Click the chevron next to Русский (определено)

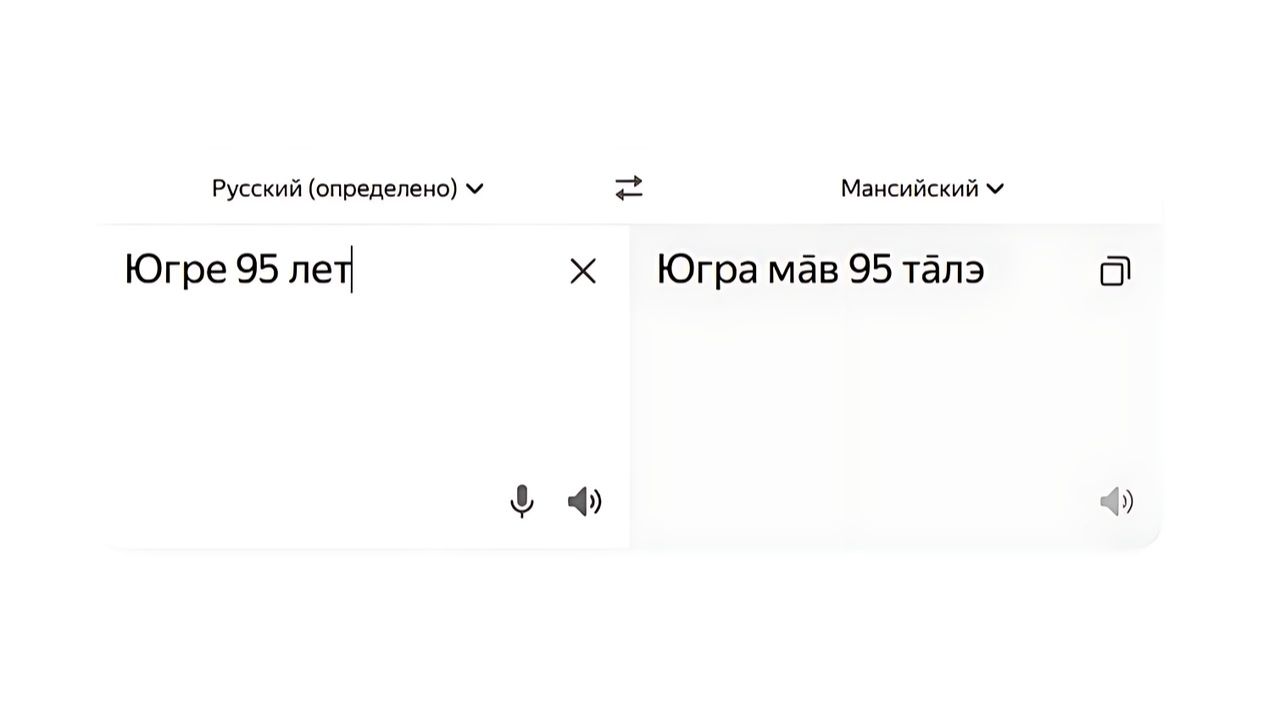tap(475, 188)
